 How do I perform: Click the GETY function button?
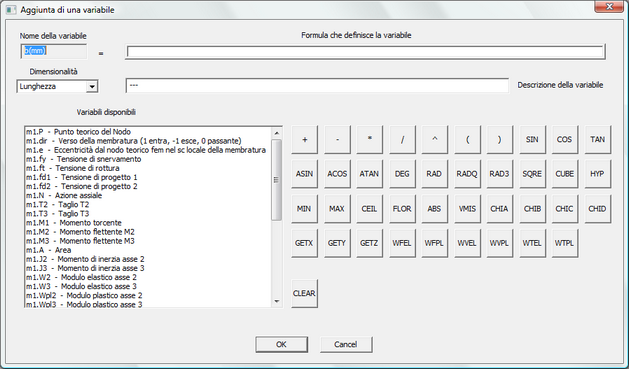pos(337,243)
